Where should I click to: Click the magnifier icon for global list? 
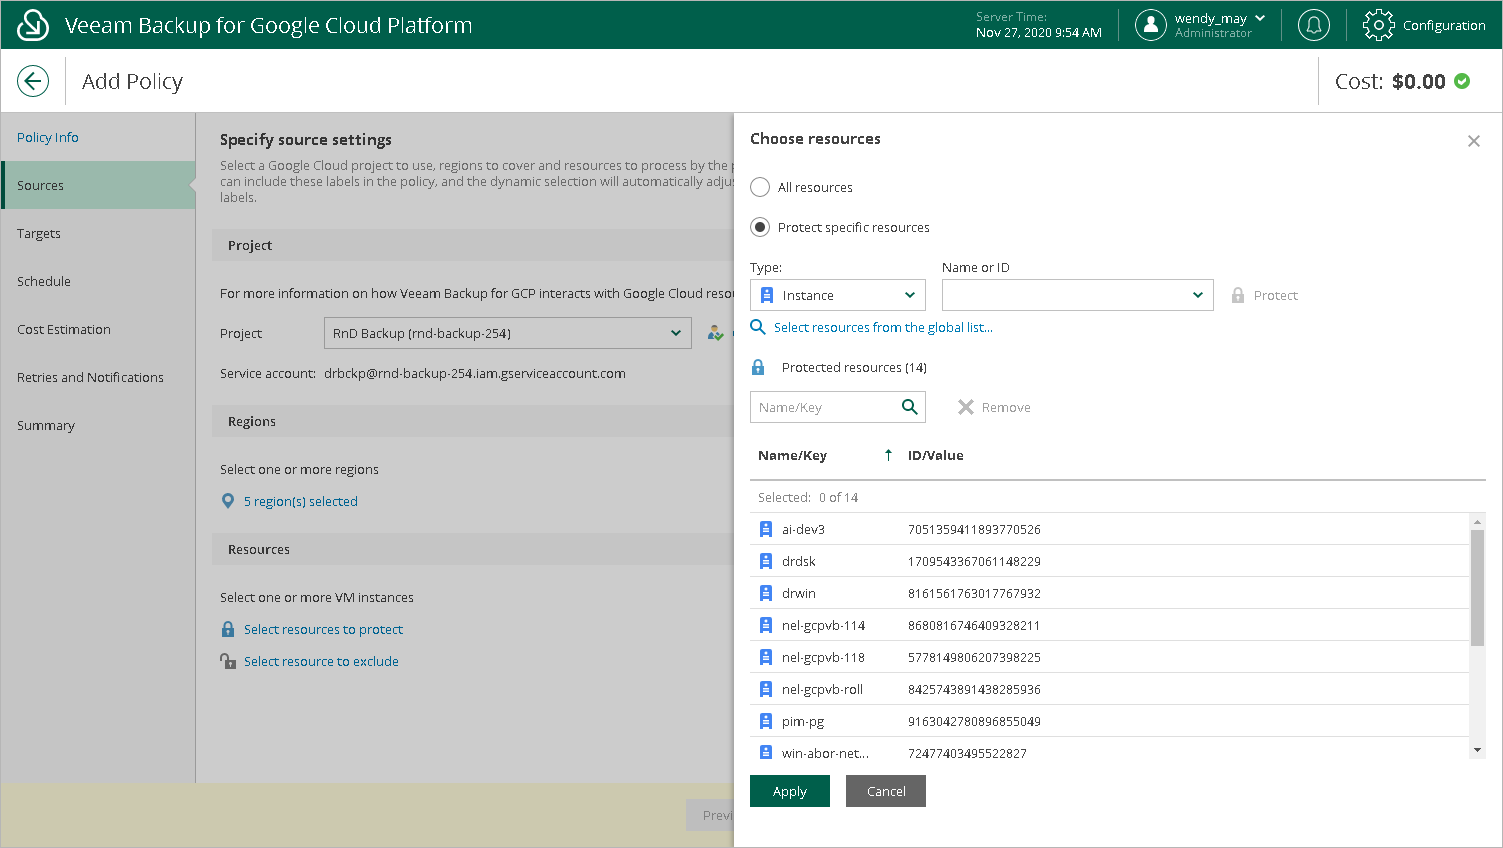coord(758,327)
